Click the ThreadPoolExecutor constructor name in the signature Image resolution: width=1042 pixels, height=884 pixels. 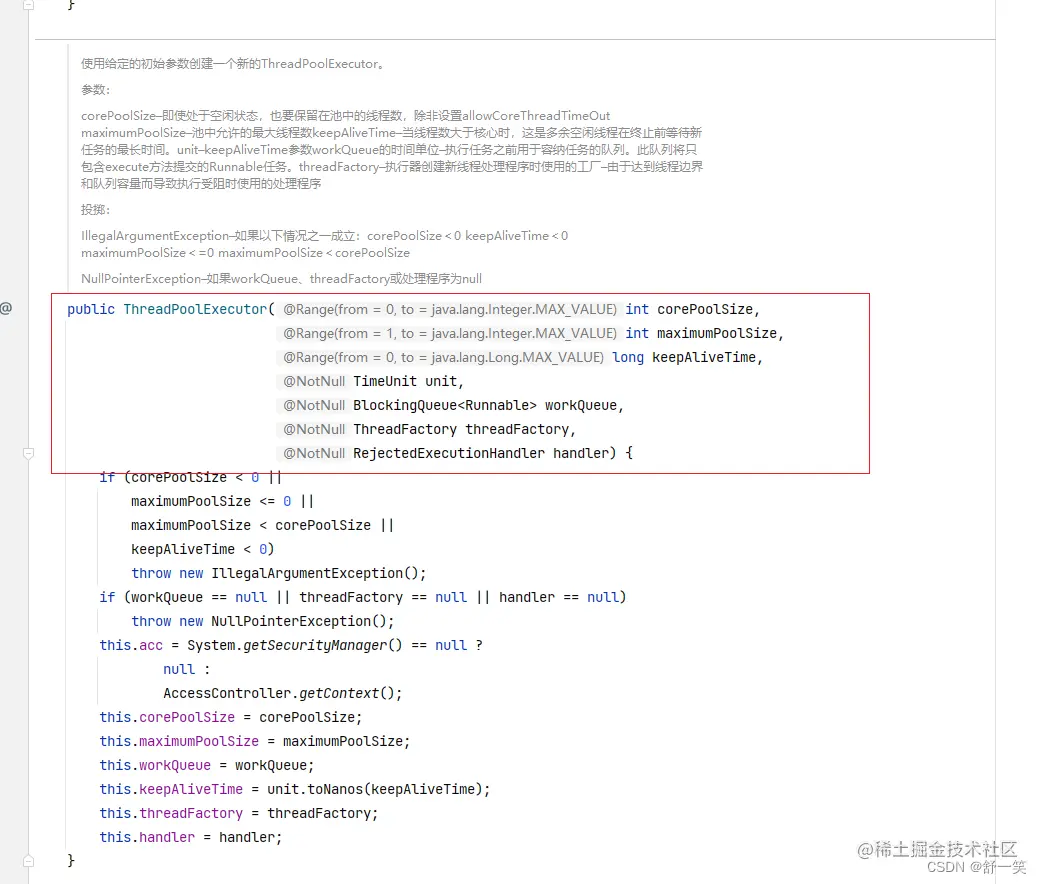[x=195, y=309]
